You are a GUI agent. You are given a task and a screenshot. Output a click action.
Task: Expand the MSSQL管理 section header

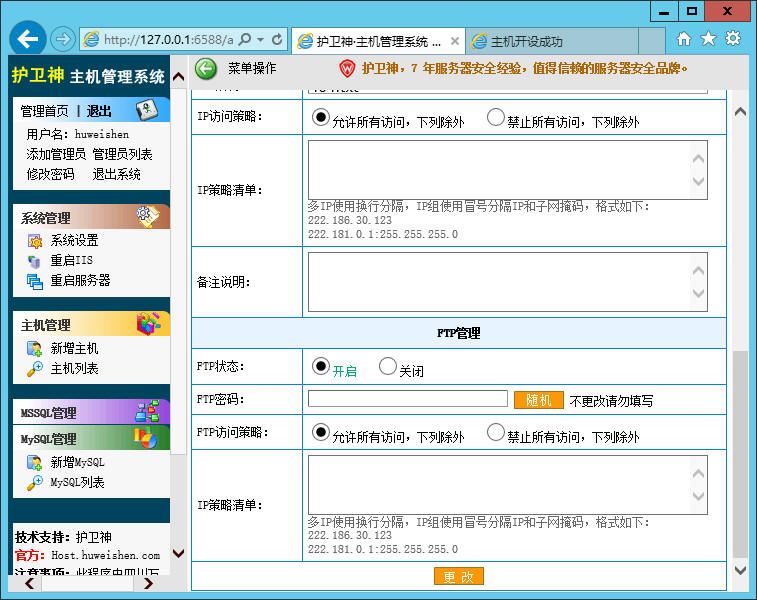coord(92,412)
